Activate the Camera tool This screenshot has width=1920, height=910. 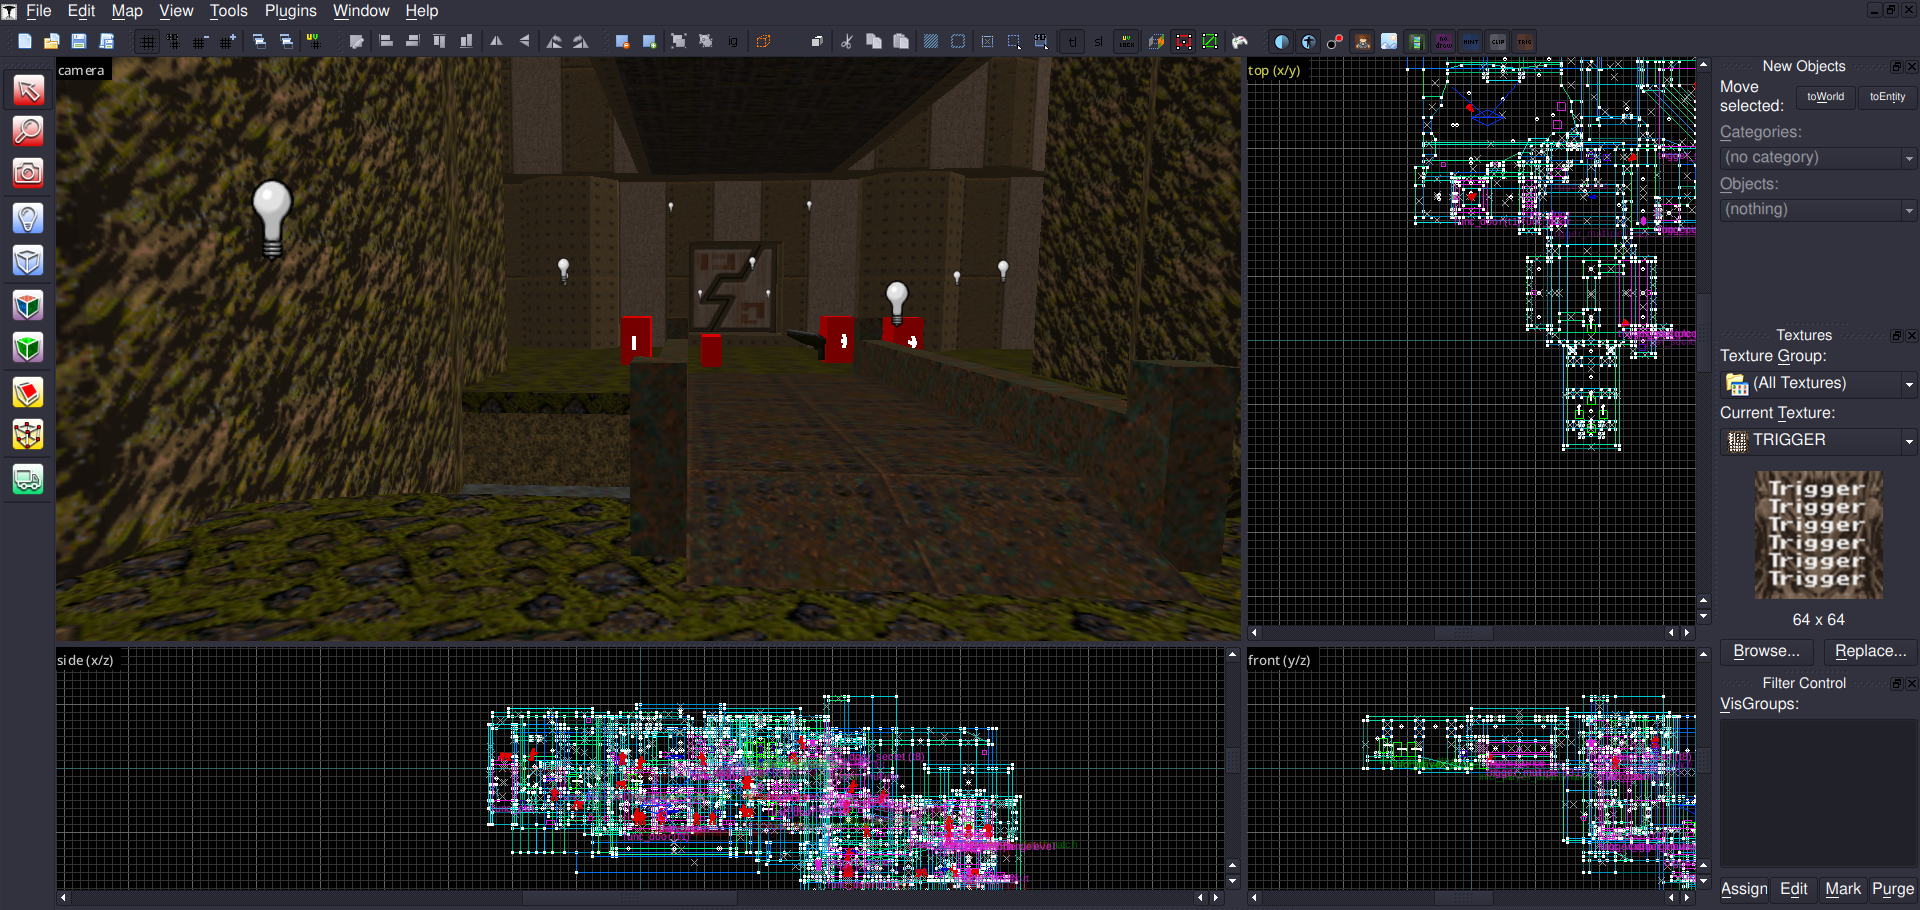(28, 173)
